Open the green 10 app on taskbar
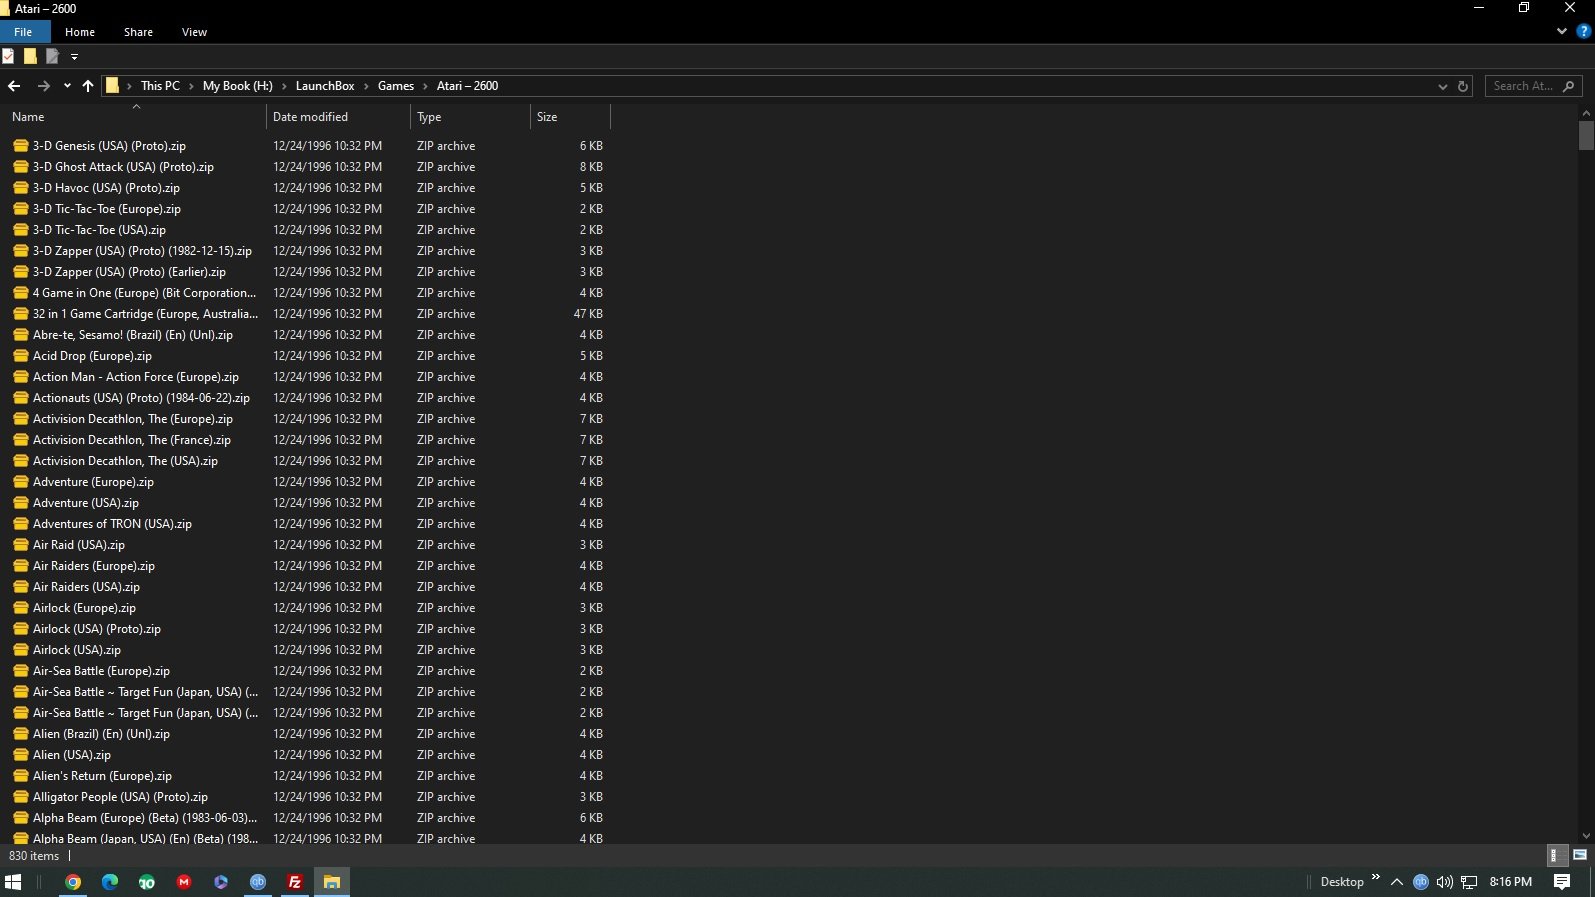 tap(147, 882)
